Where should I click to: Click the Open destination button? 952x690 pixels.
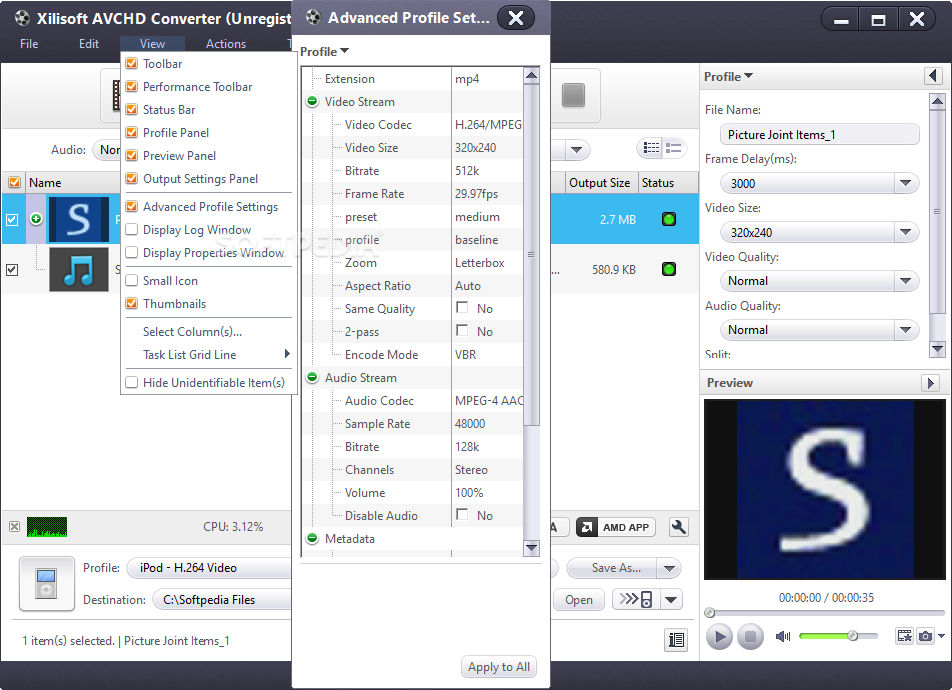tap(579, 599)
